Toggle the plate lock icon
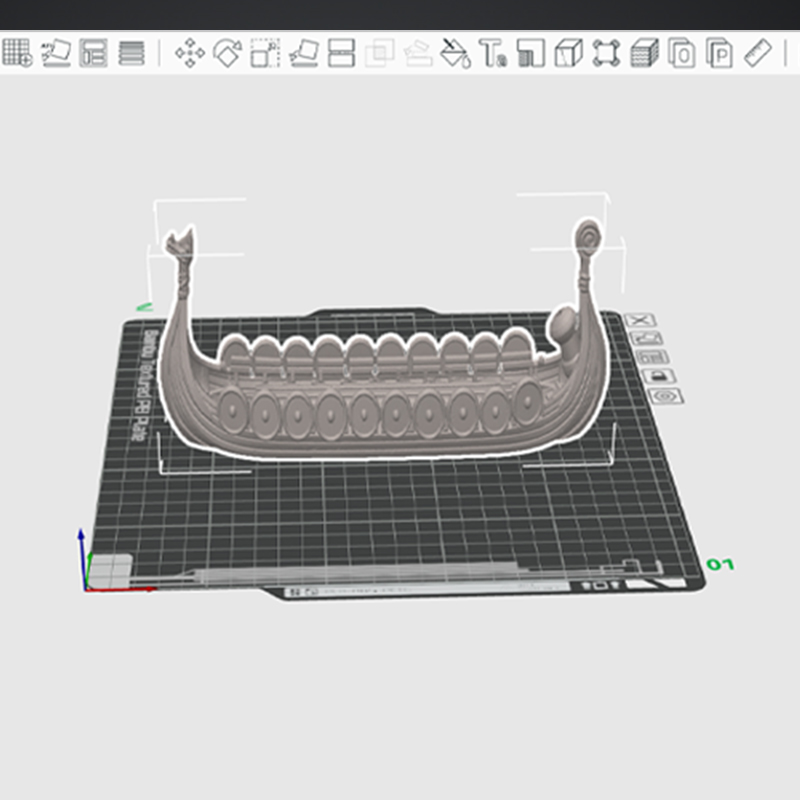800x800 pixels. click(659, 376)
